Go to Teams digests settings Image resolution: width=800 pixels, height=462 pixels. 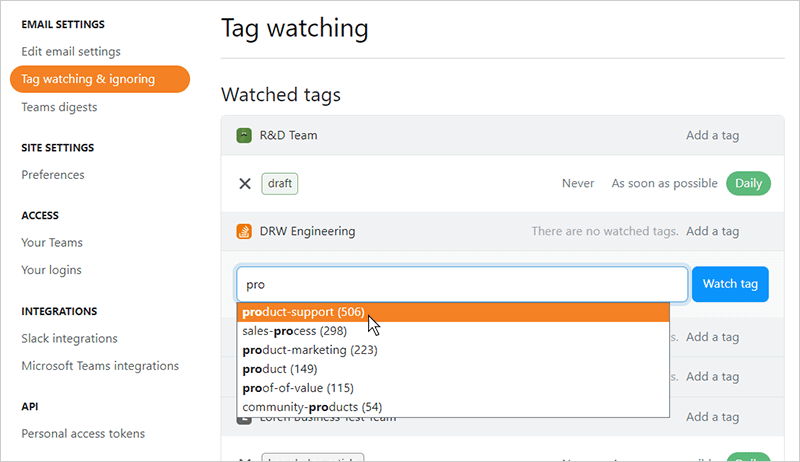click(x=60, y=106)
